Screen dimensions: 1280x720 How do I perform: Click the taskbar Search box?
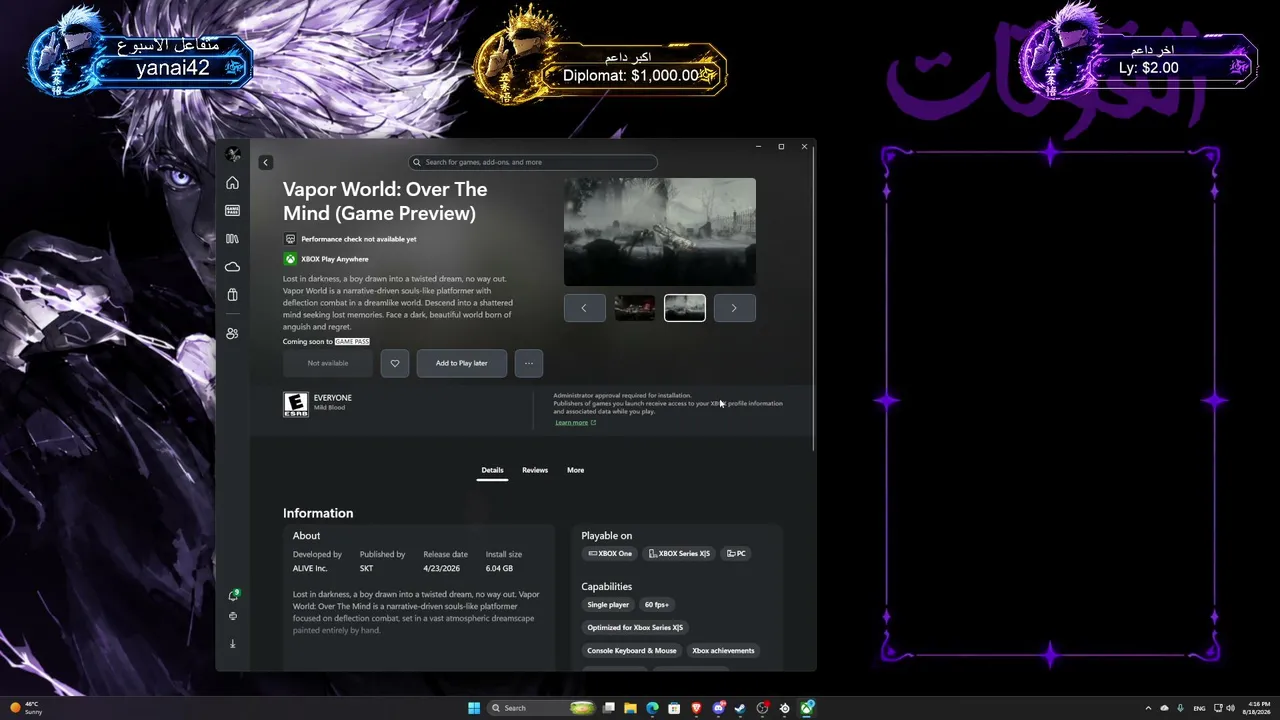coord(541,708)
